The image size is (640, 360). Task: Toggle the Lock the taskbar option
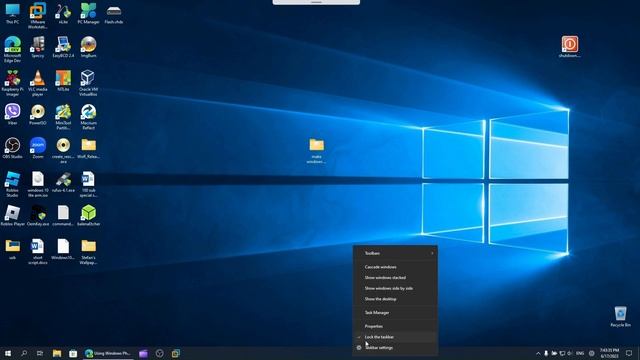click(x=395, y=337)
